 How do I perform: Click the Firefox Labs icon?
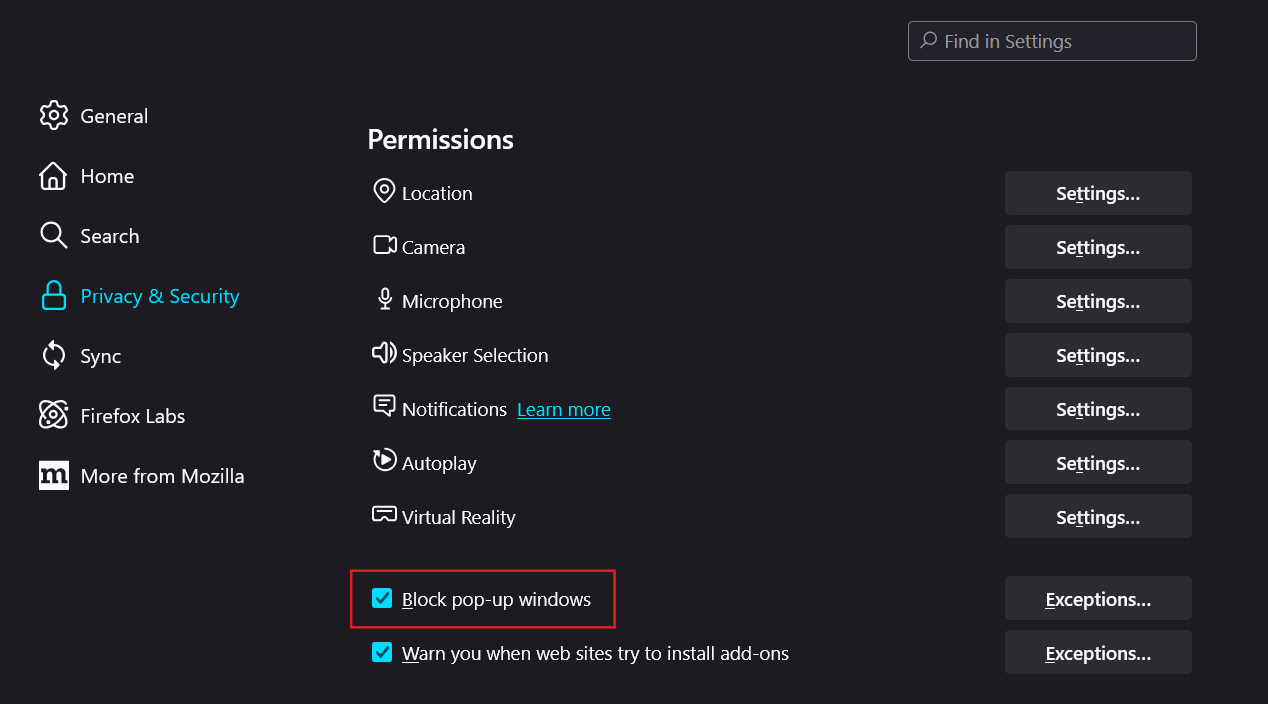[x=53, y=416]
